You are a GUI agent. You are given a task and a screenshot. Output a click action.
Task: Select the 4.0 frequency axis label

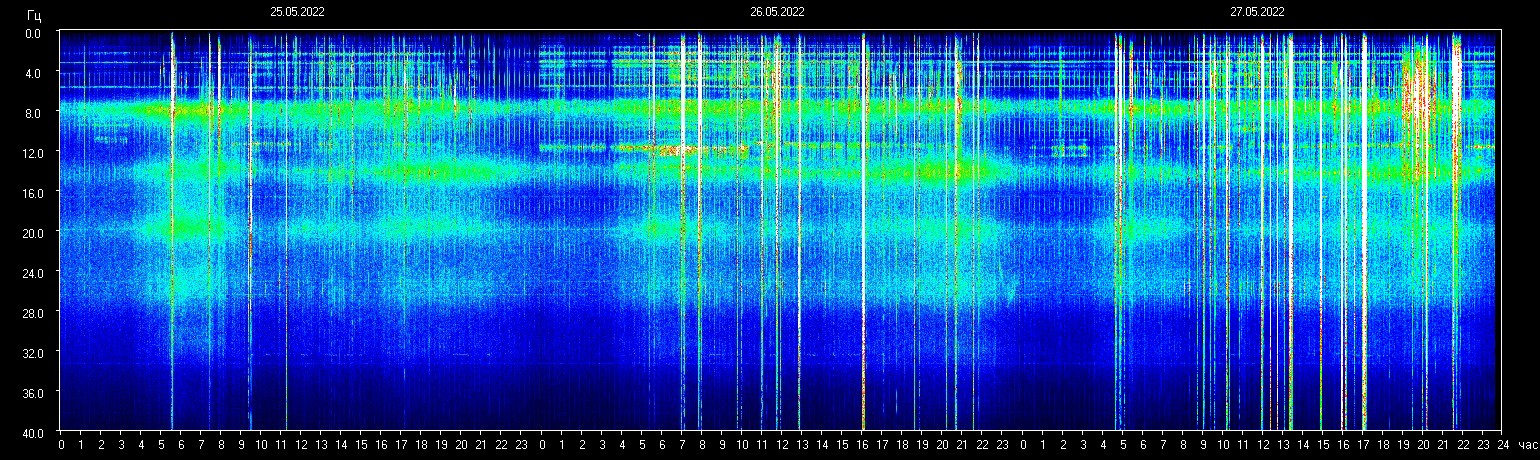point(33,73)
